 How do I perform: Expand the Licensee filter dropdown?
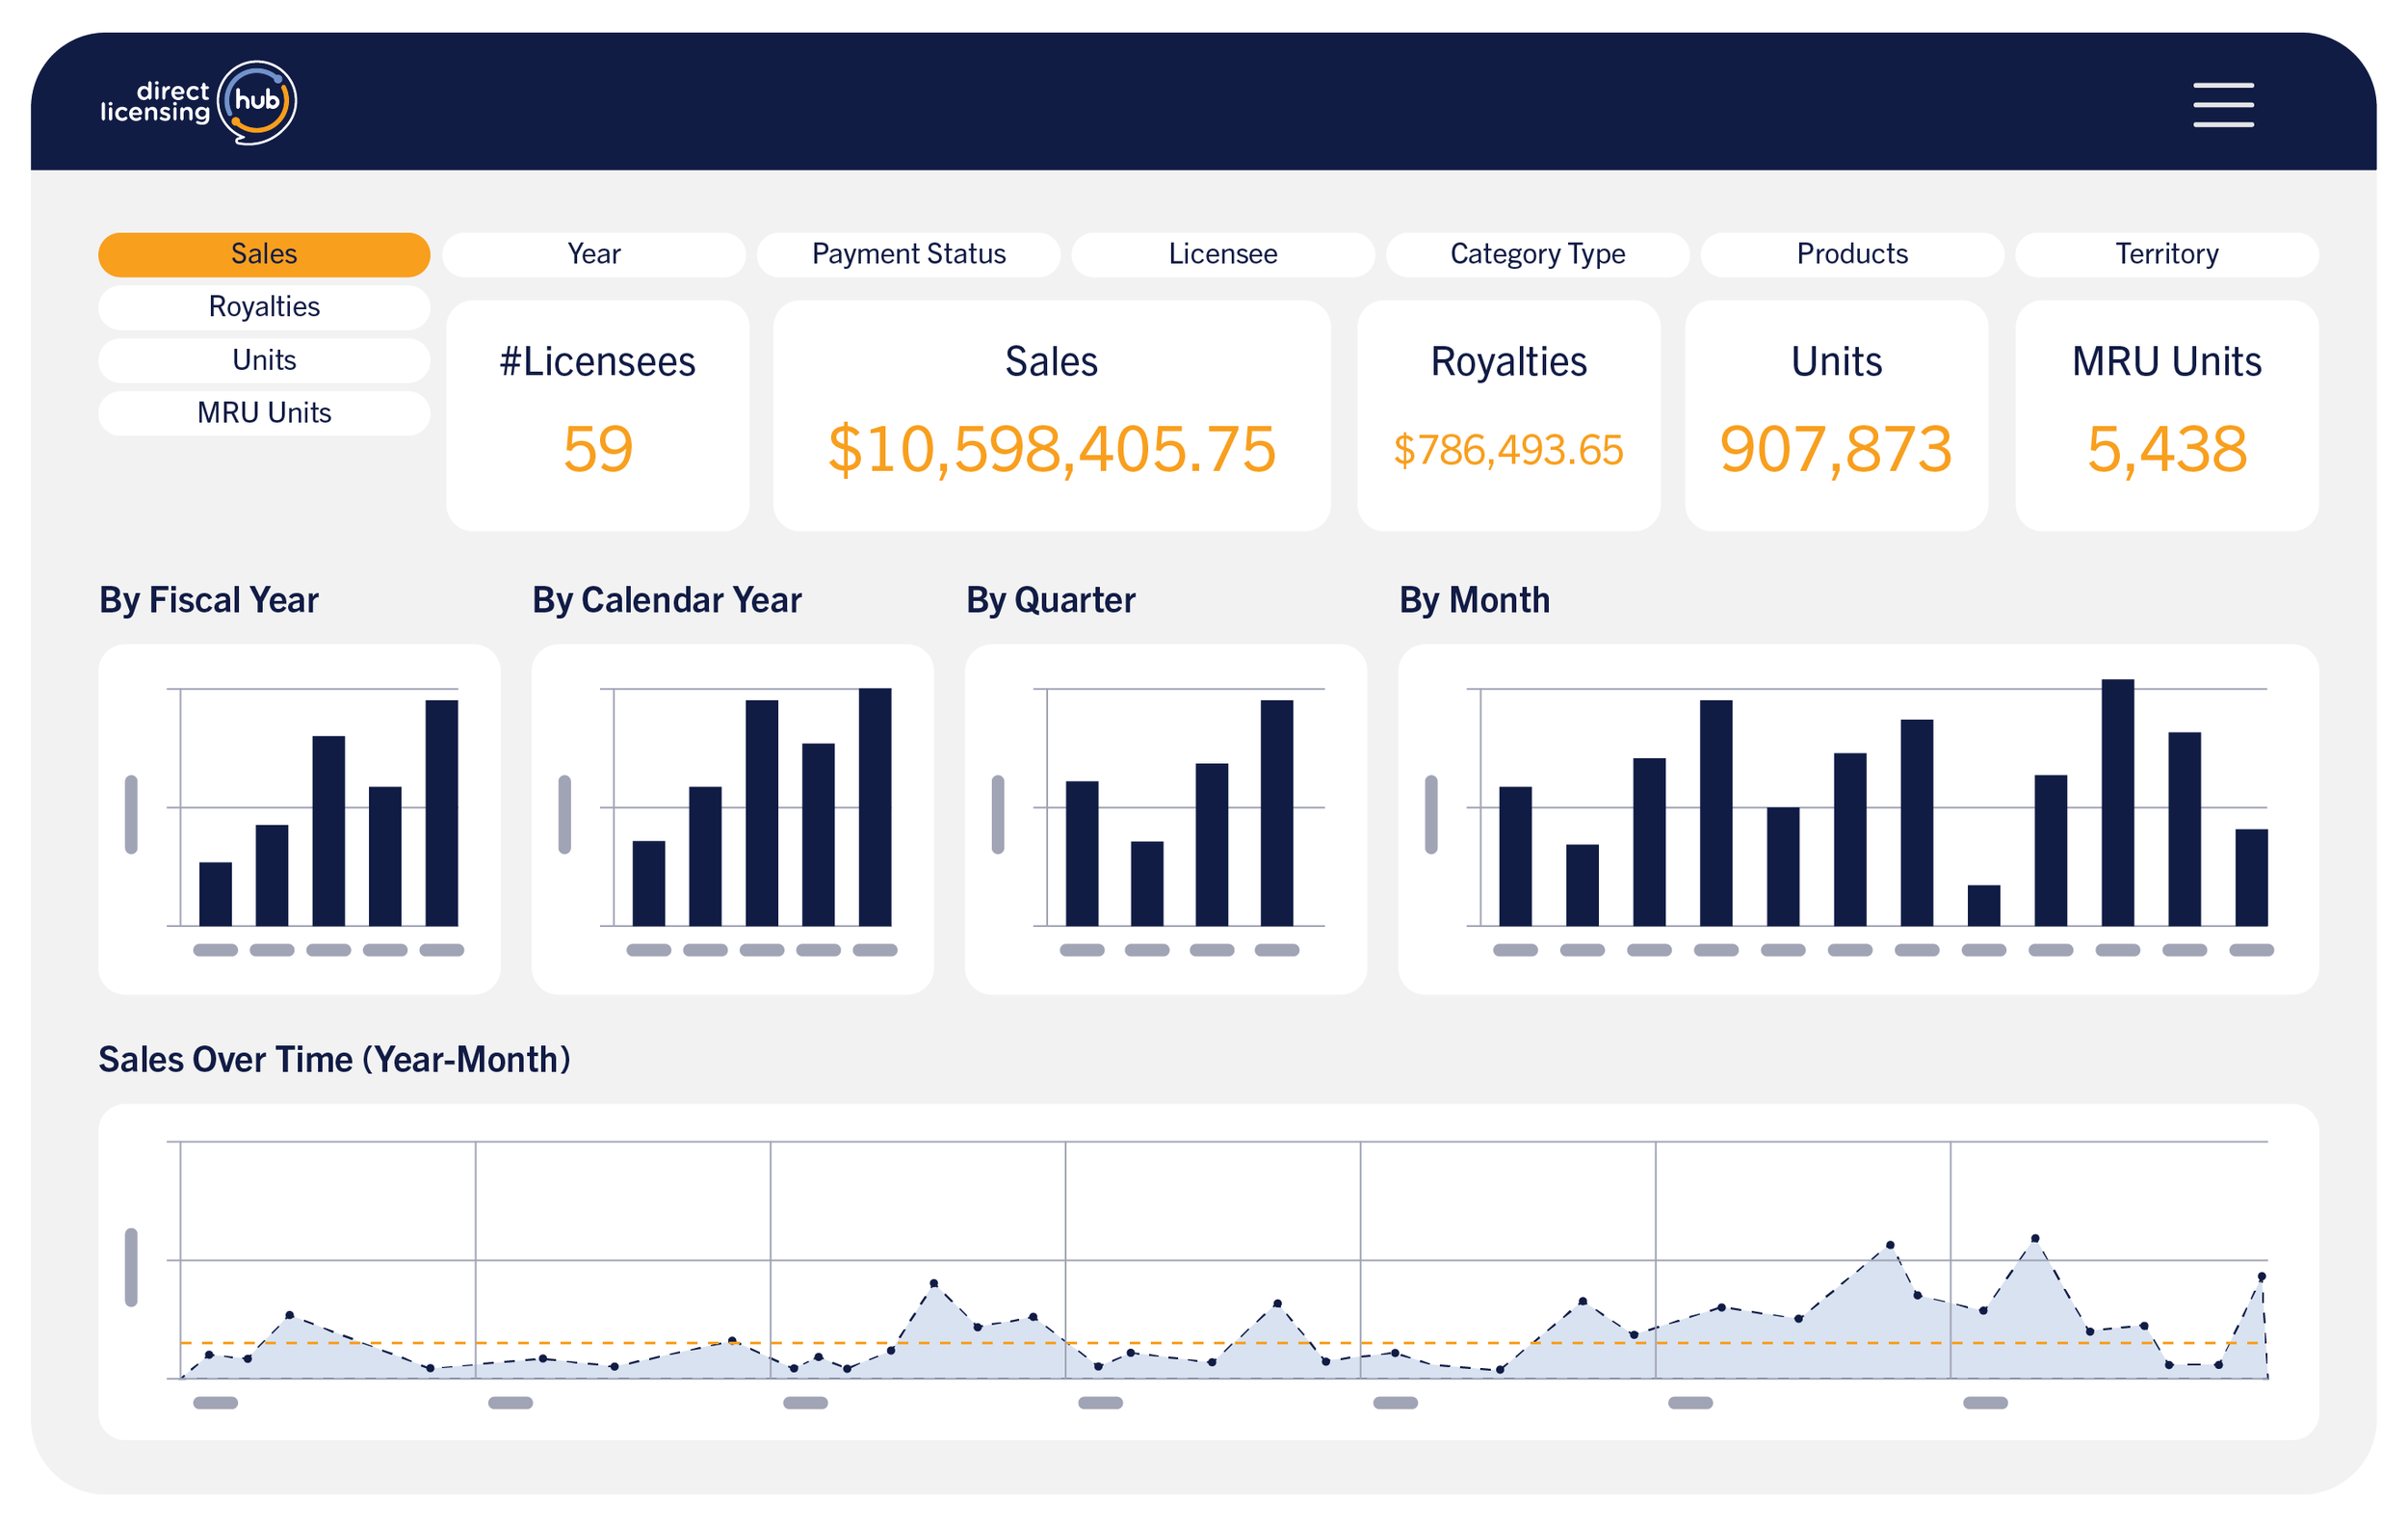pos(1222,254)
